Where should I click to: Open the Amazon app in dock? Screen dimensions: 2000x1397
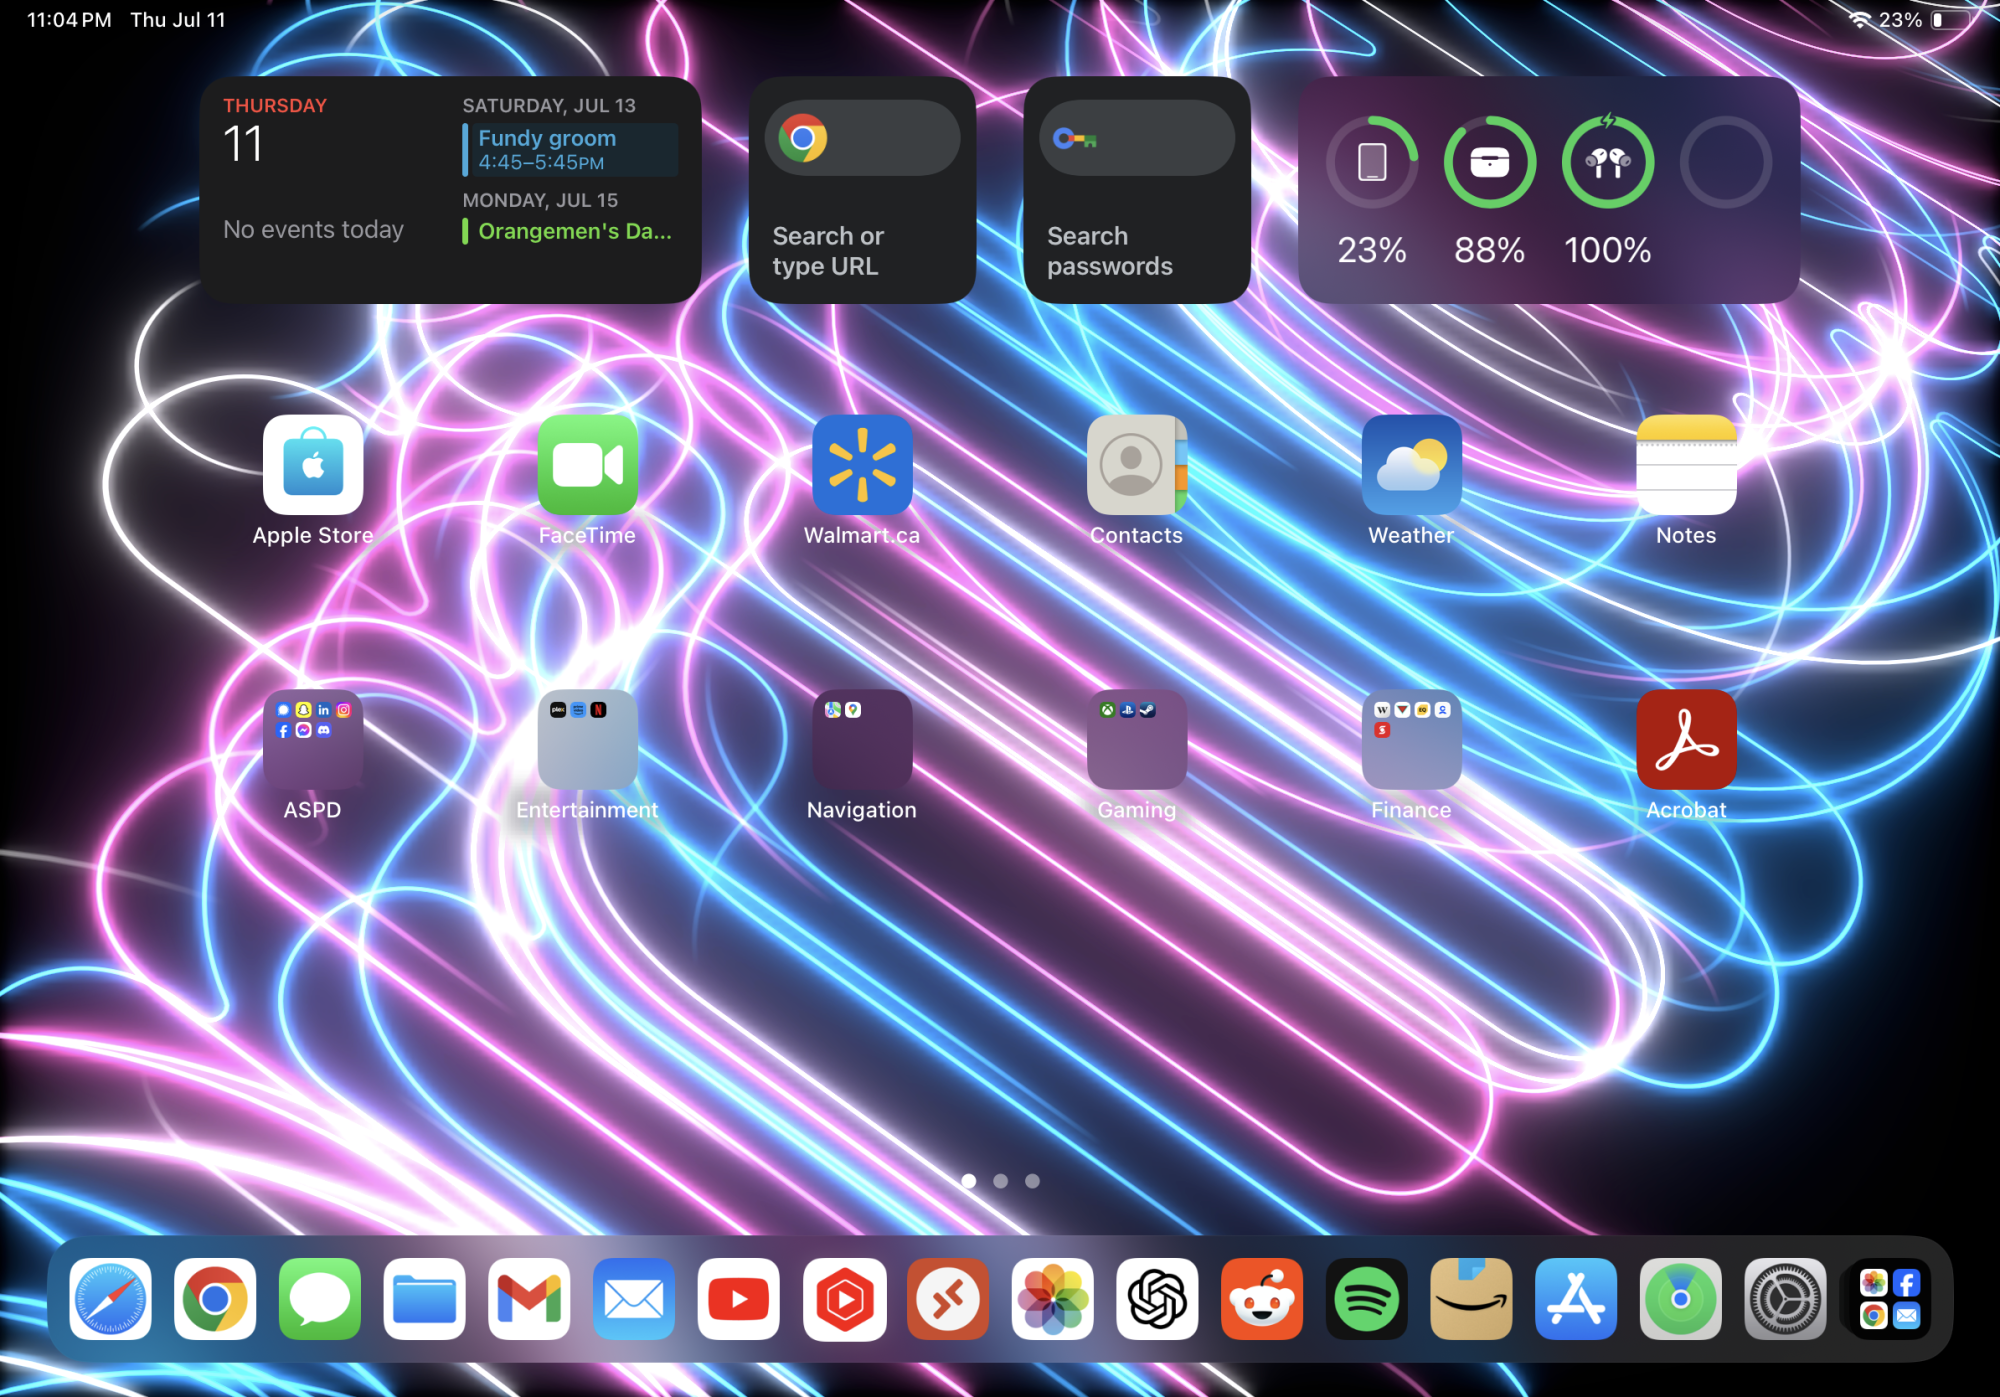pyautogui.click(x=1471, y=1299)
